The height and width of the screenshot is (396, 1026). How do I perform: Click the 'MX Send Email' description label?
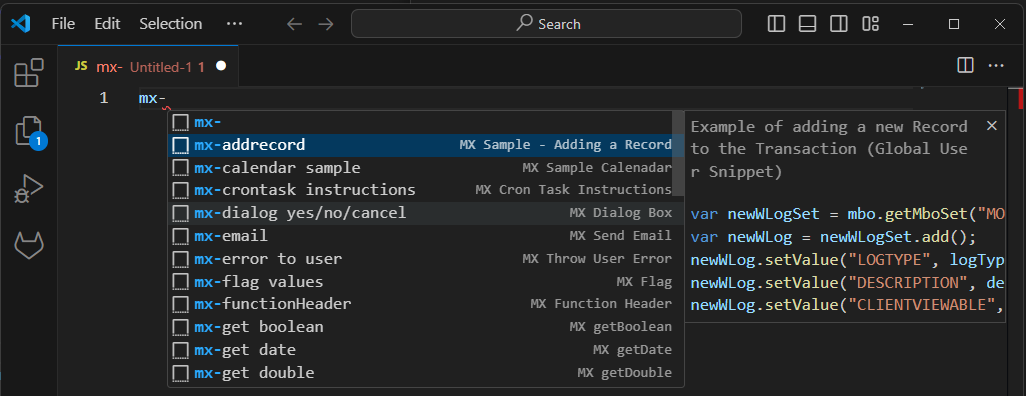pos(620,236)
